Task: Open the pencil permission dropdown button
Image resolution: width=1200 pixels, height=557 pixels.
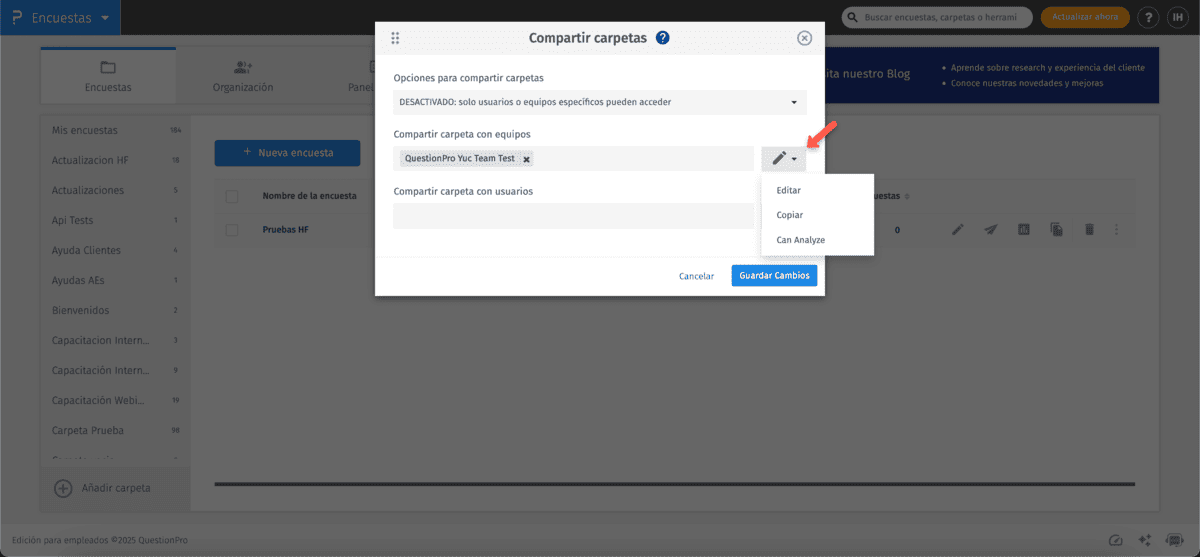Action: tap(784, 159)
